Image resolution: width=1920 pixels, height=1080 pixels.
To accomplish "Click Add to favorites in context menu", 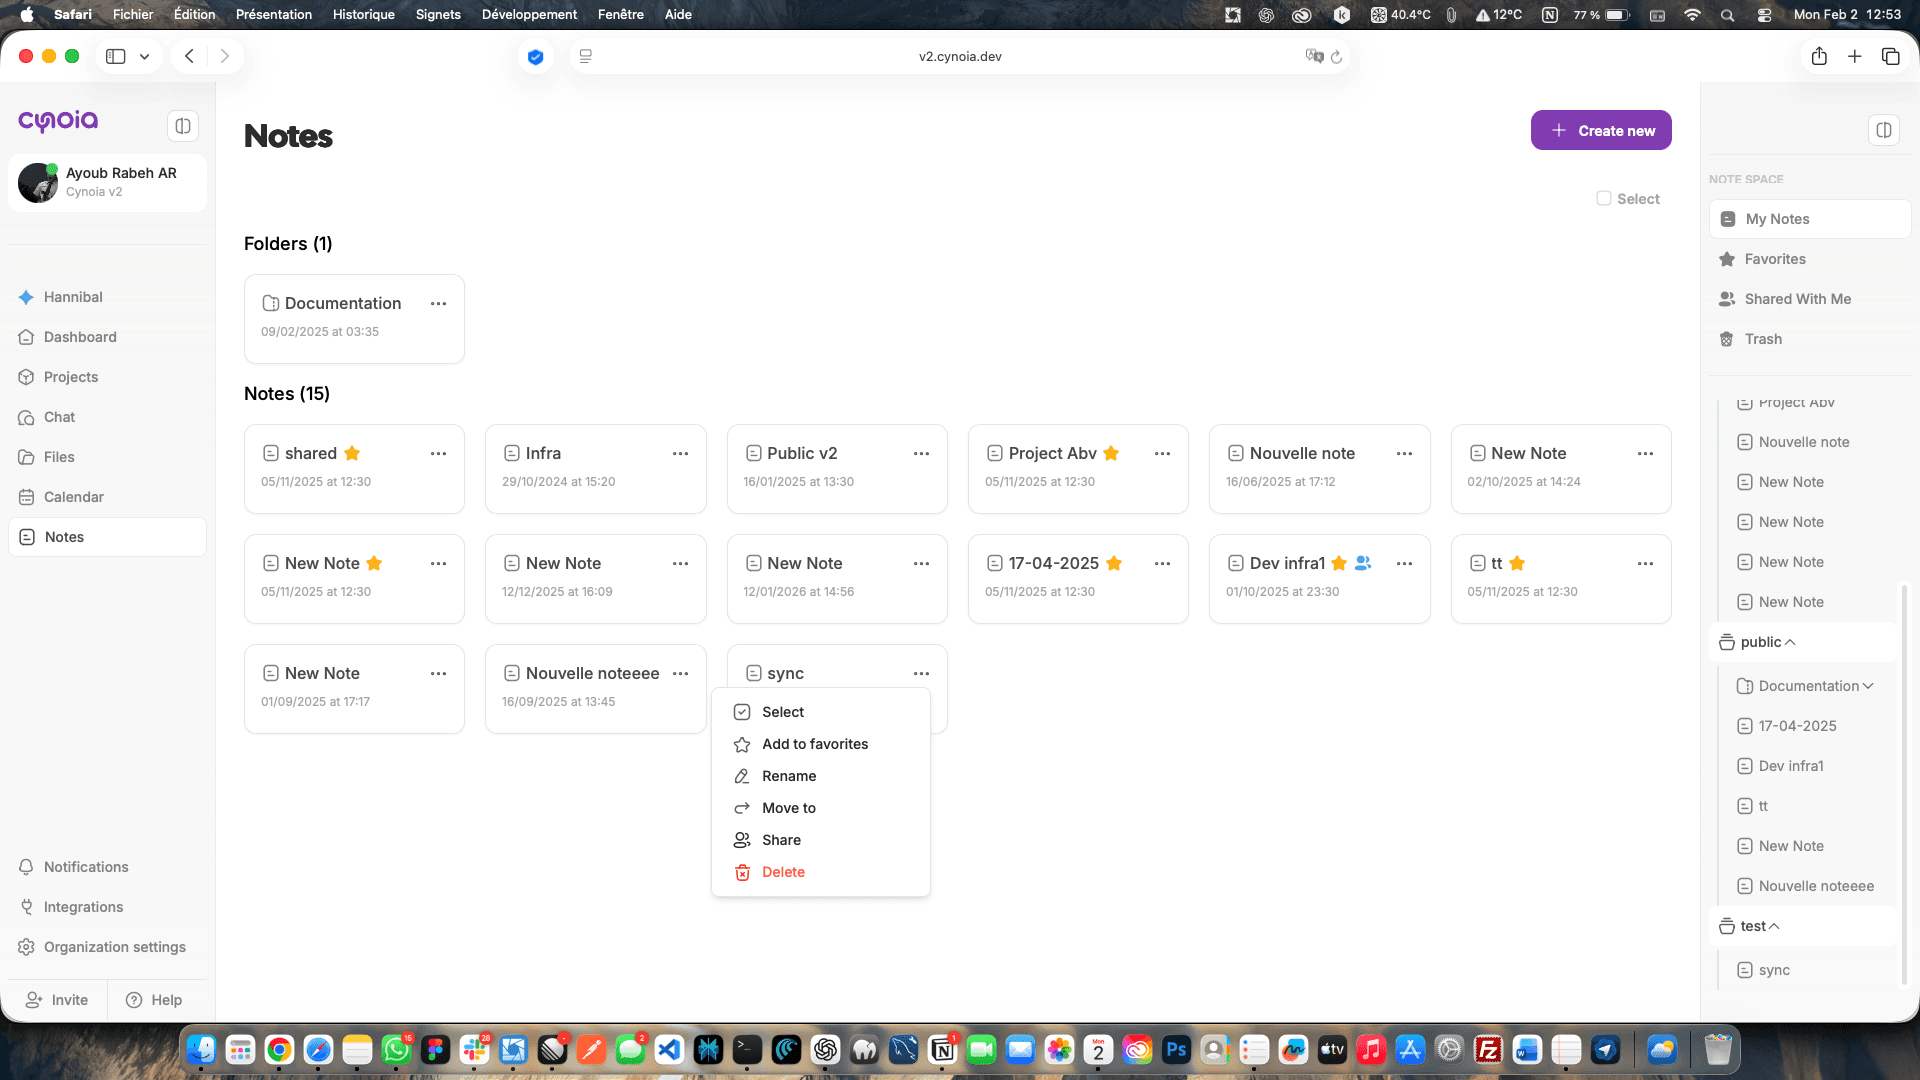I will [x=814, y=744].
